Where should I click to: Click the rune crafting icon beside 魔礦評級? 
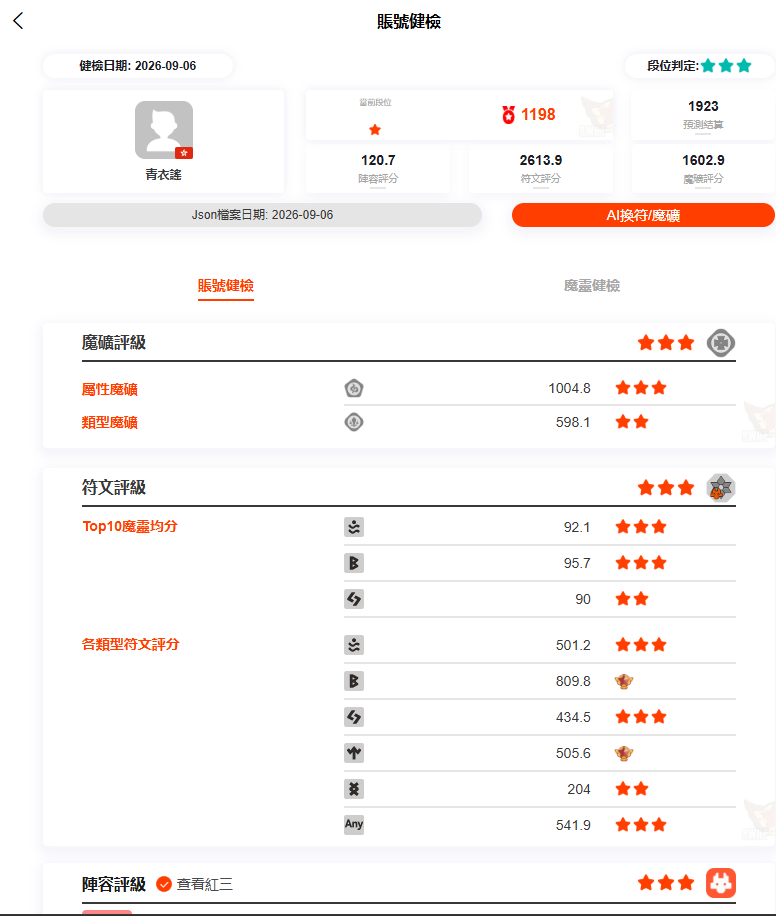tap(720, 343)
